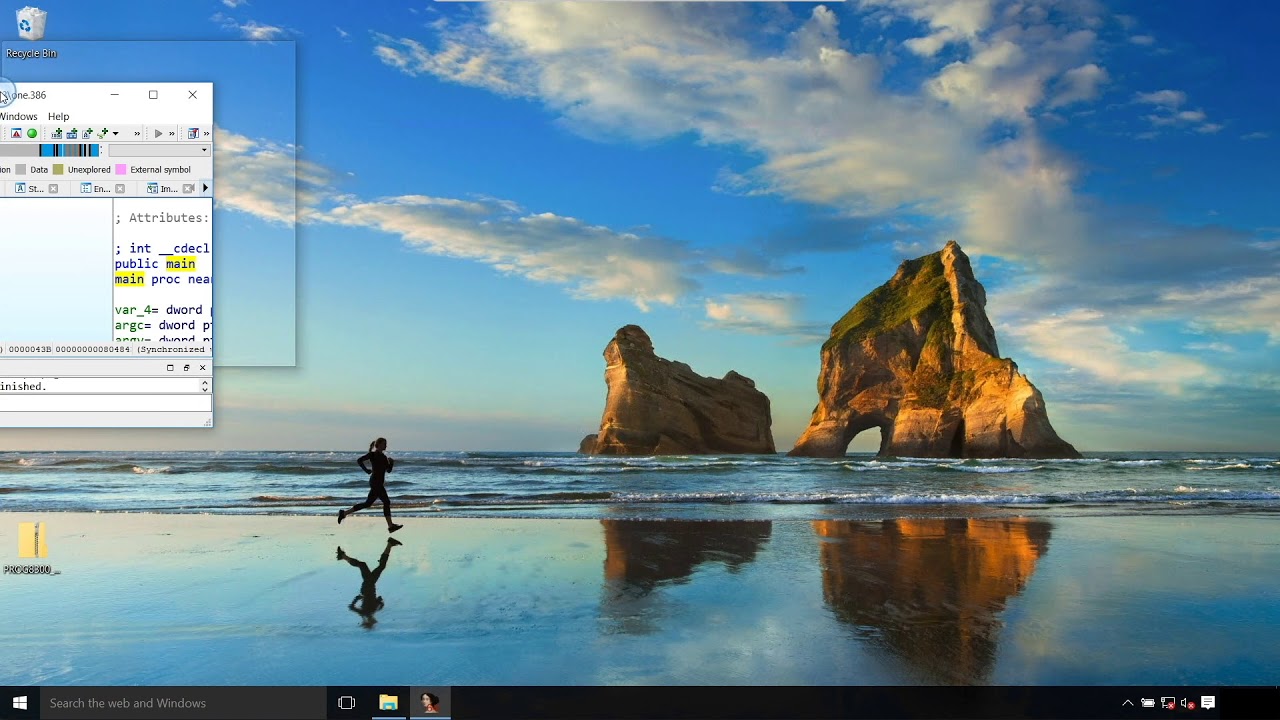Open the small arrow next to green-arrow icons
The height and width of the screenshot is (720, 1280).
click(115, 133)
